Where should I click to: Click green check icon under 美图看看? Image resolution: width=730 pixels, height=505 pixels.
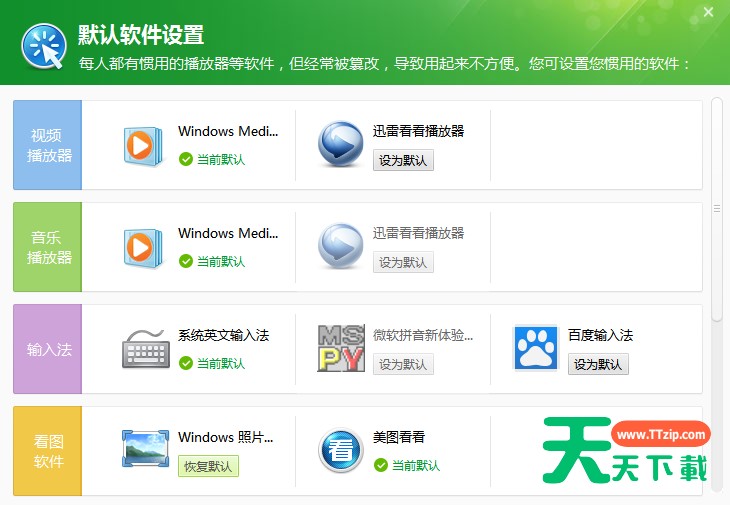[381, 465]
